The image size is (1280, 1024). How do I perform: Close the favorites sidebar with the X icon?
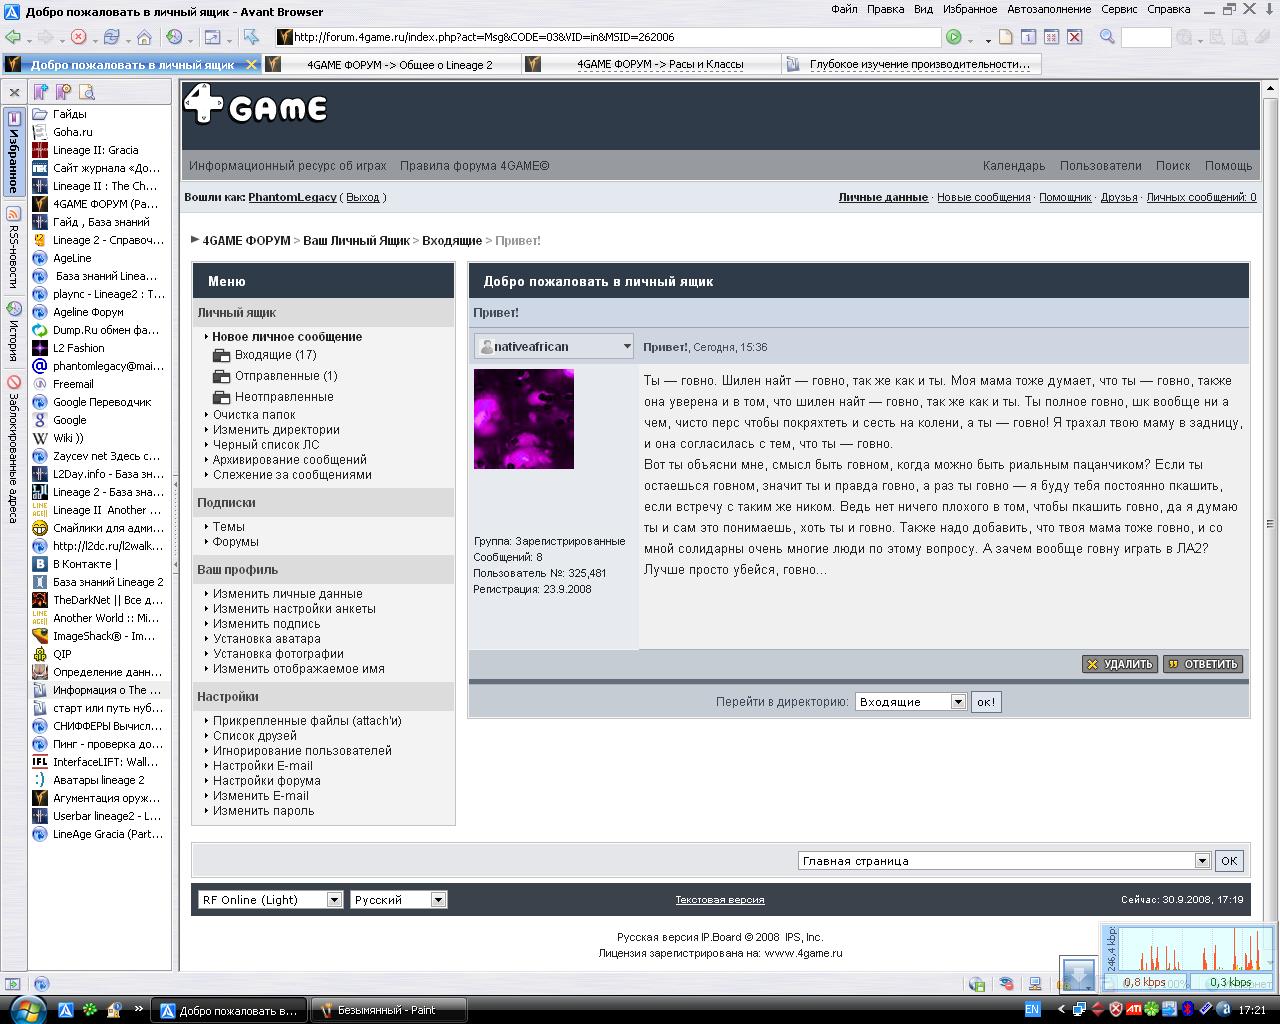[14, 92]
